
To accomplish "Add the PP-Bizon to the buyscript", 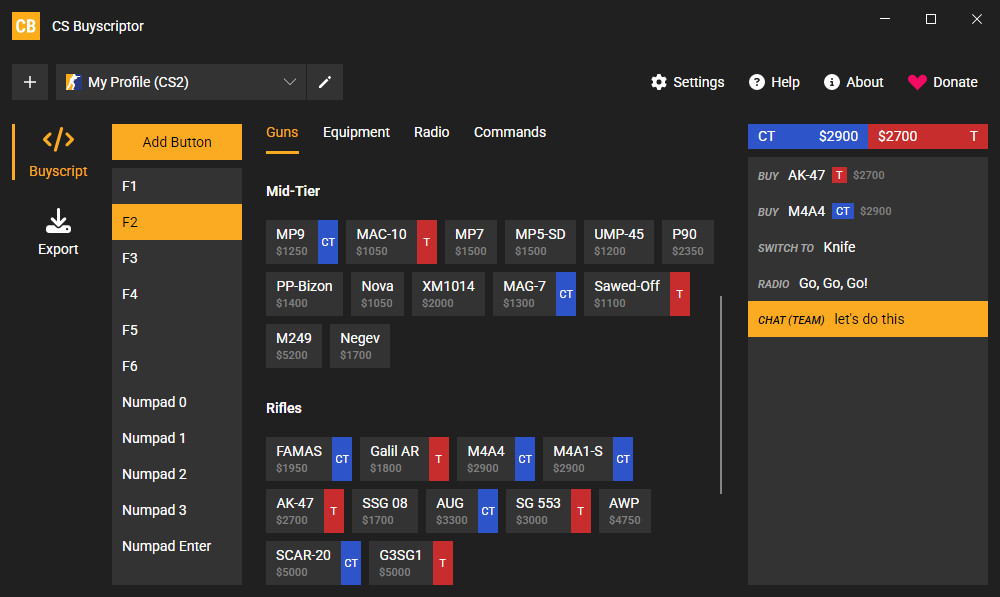I will coord(304,294).
